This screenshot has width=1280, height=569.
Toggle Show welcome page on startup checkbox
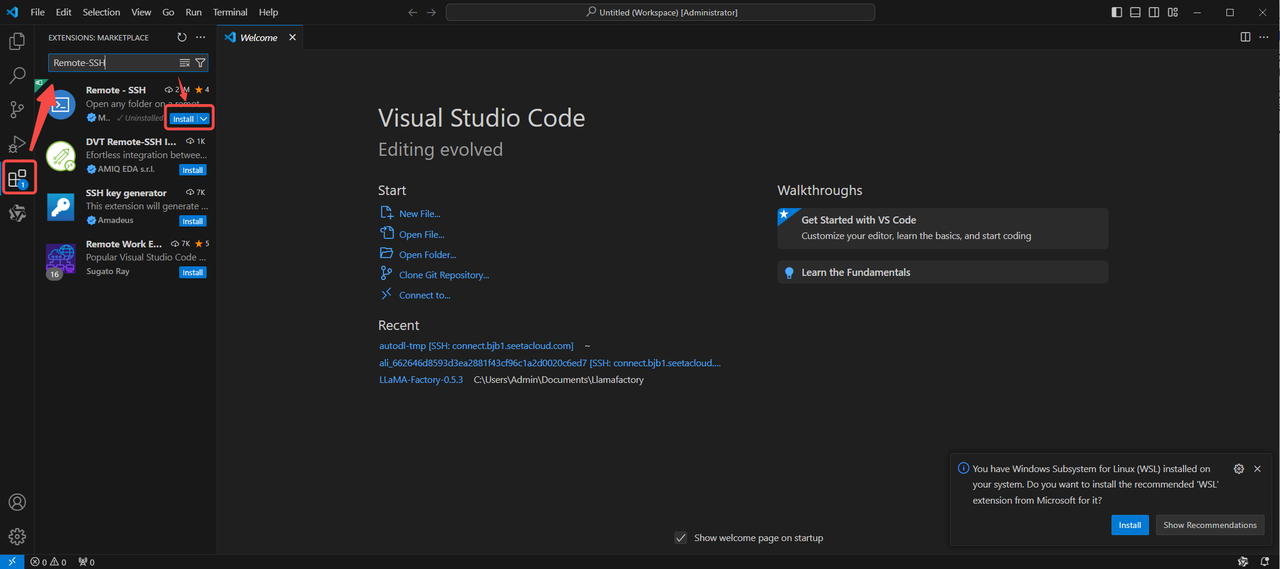click(x=681, y=538)
